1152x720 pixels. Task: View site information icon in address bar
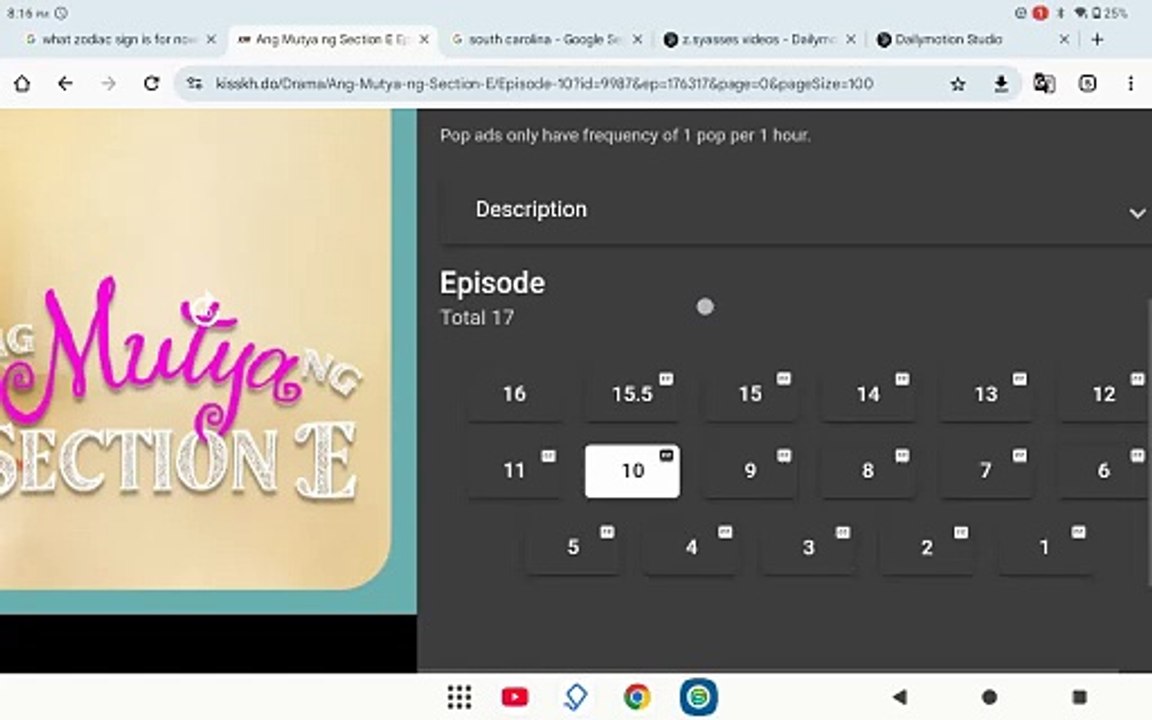(x=194, y=84)
